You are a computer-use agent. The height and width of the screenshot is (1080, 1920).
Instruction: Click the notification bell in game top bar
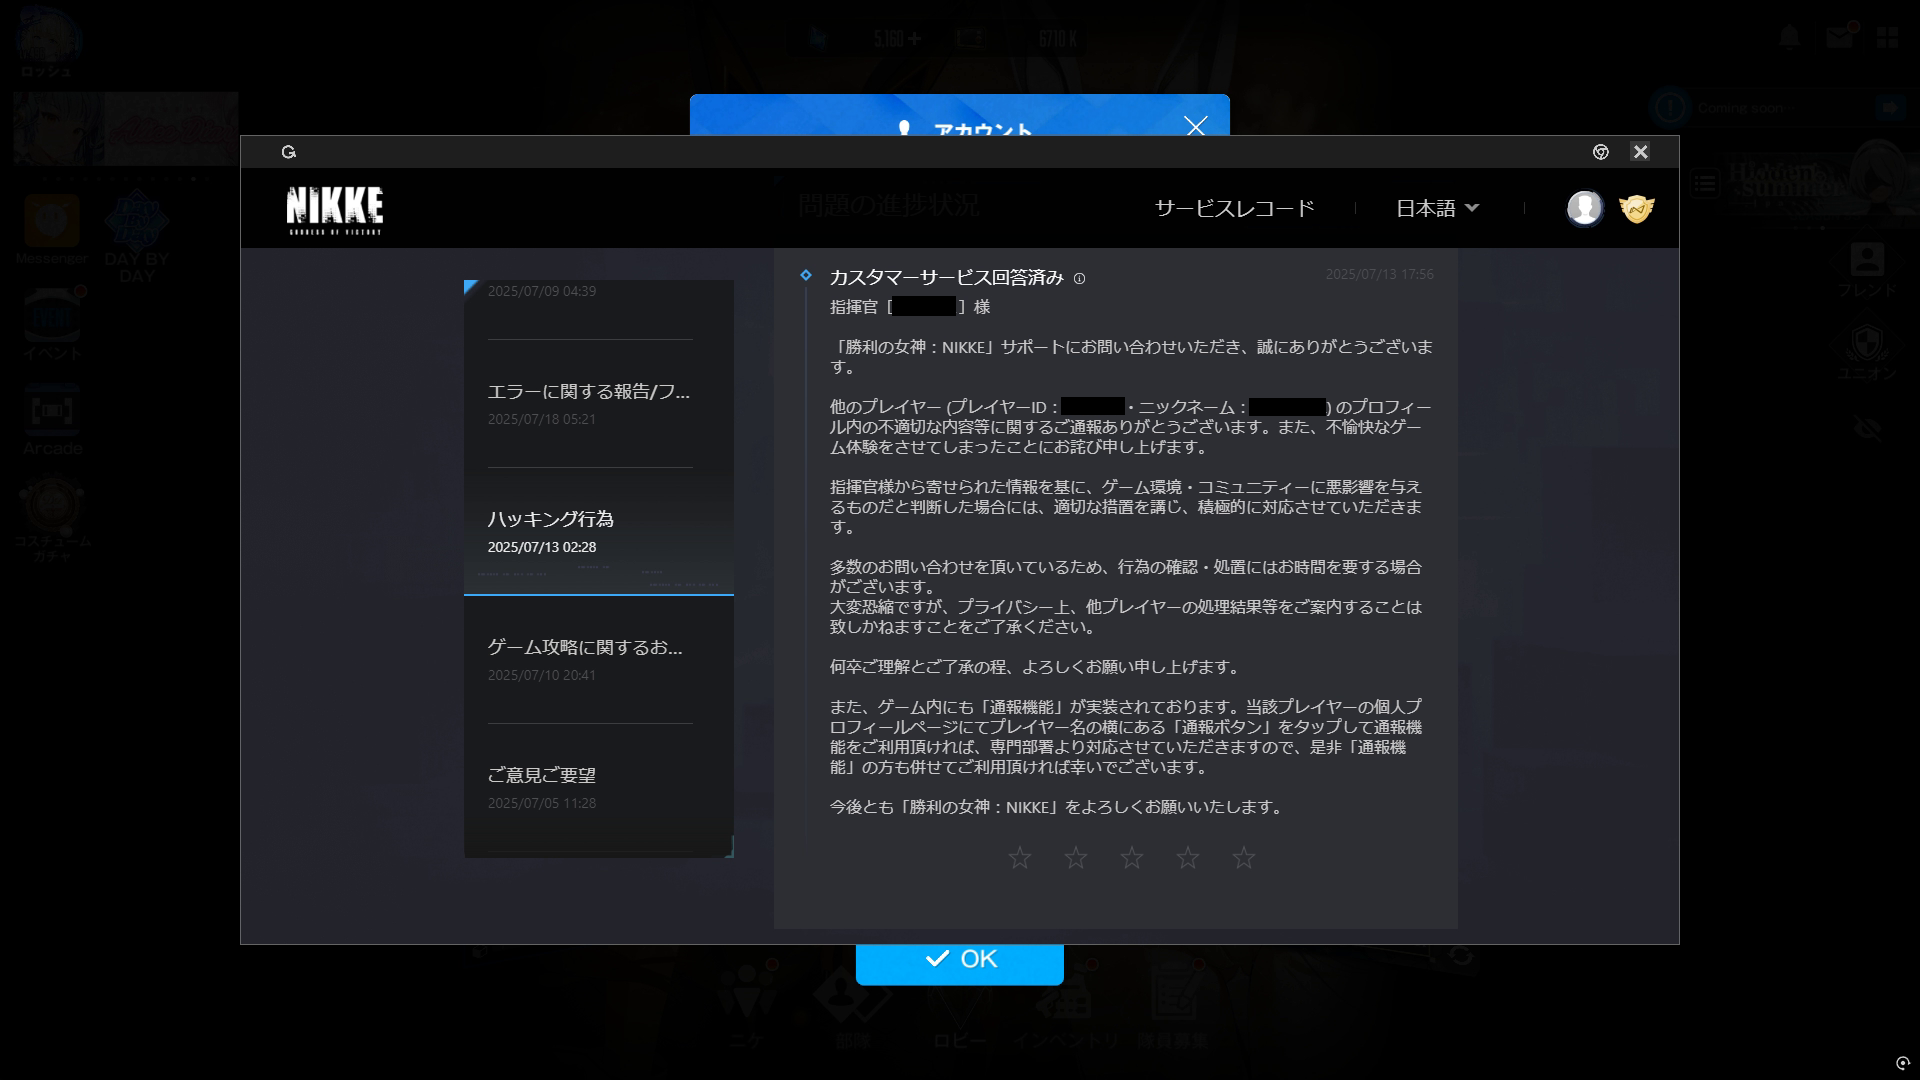(x=1789, y=37)
